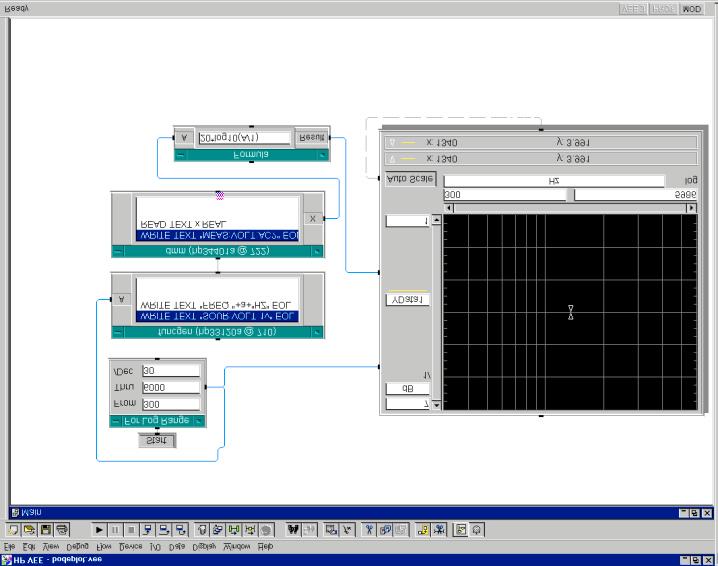The width and height of the screenshot is (718, 566).
Task: Click the log scale label on plot
Action: 691,180
